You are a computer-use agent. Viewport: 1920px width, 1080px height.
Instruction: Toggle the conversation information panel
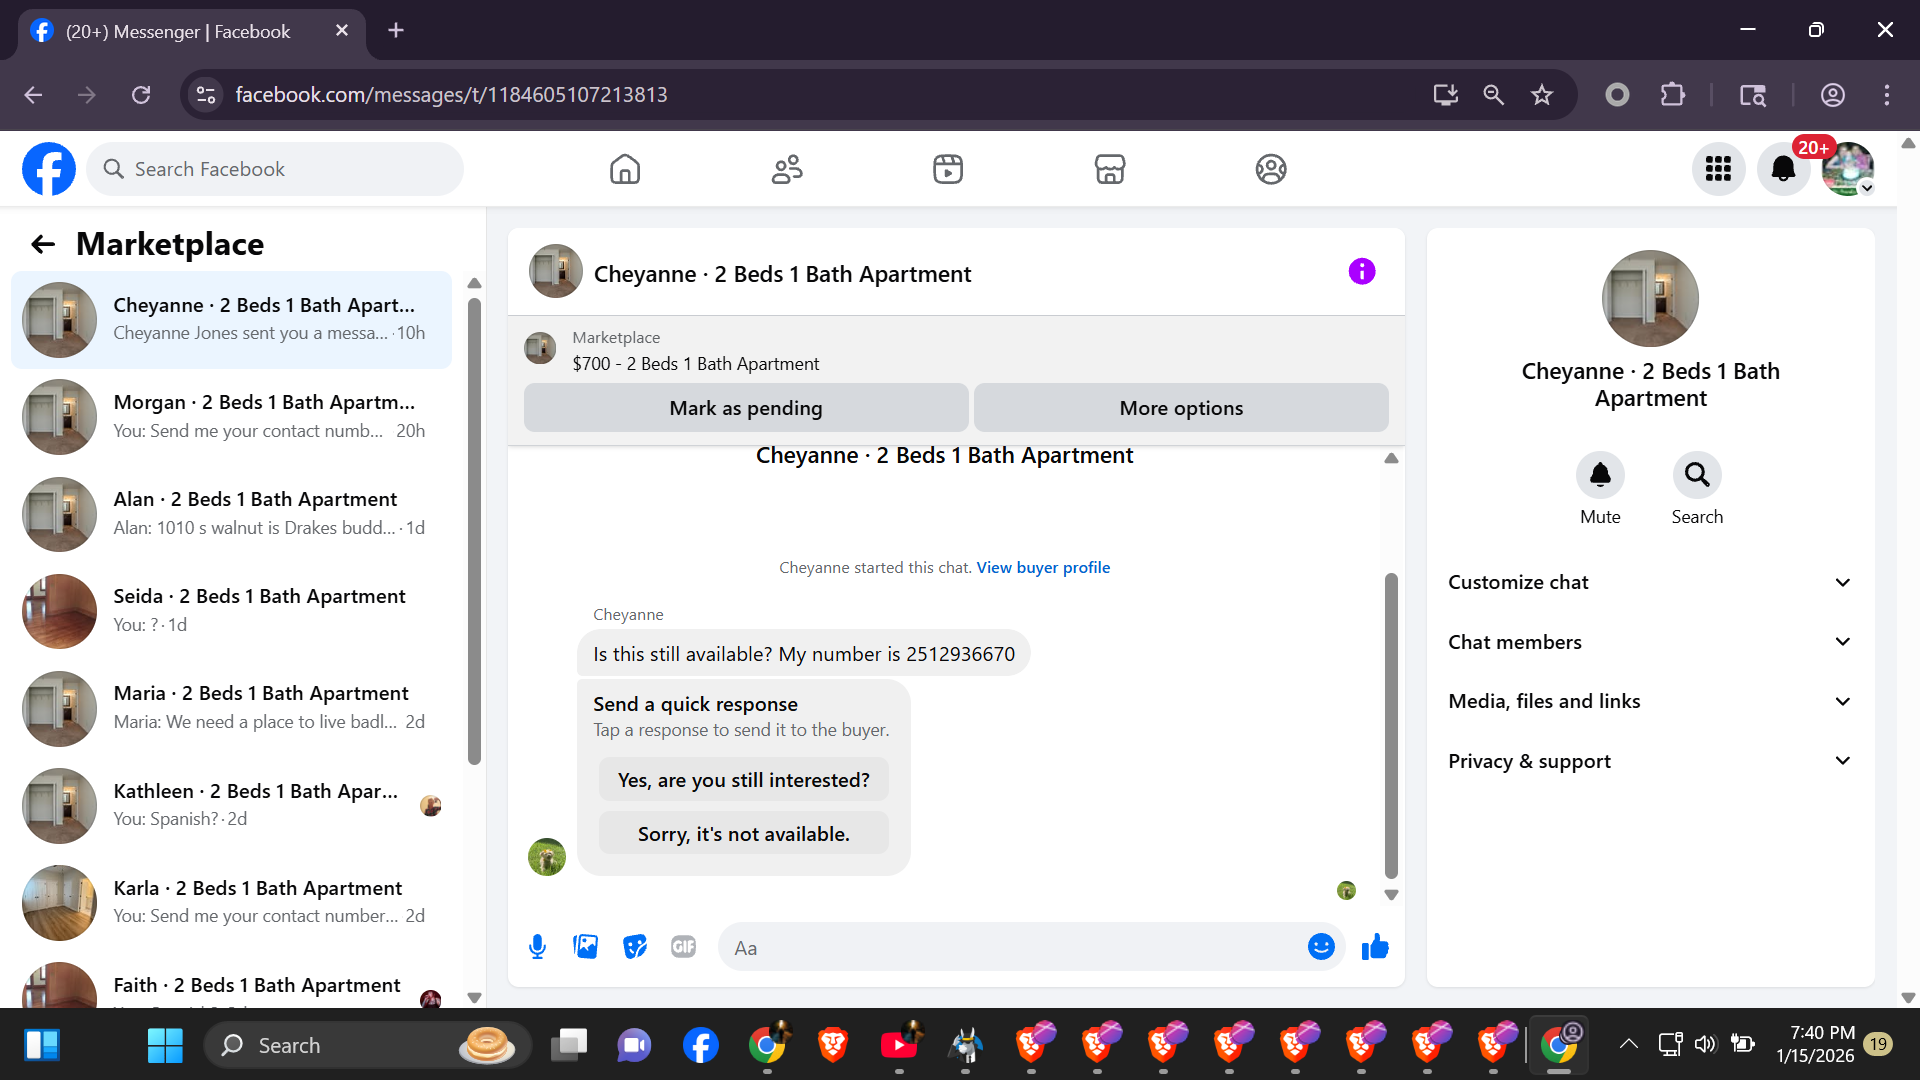click(1362, 272)
